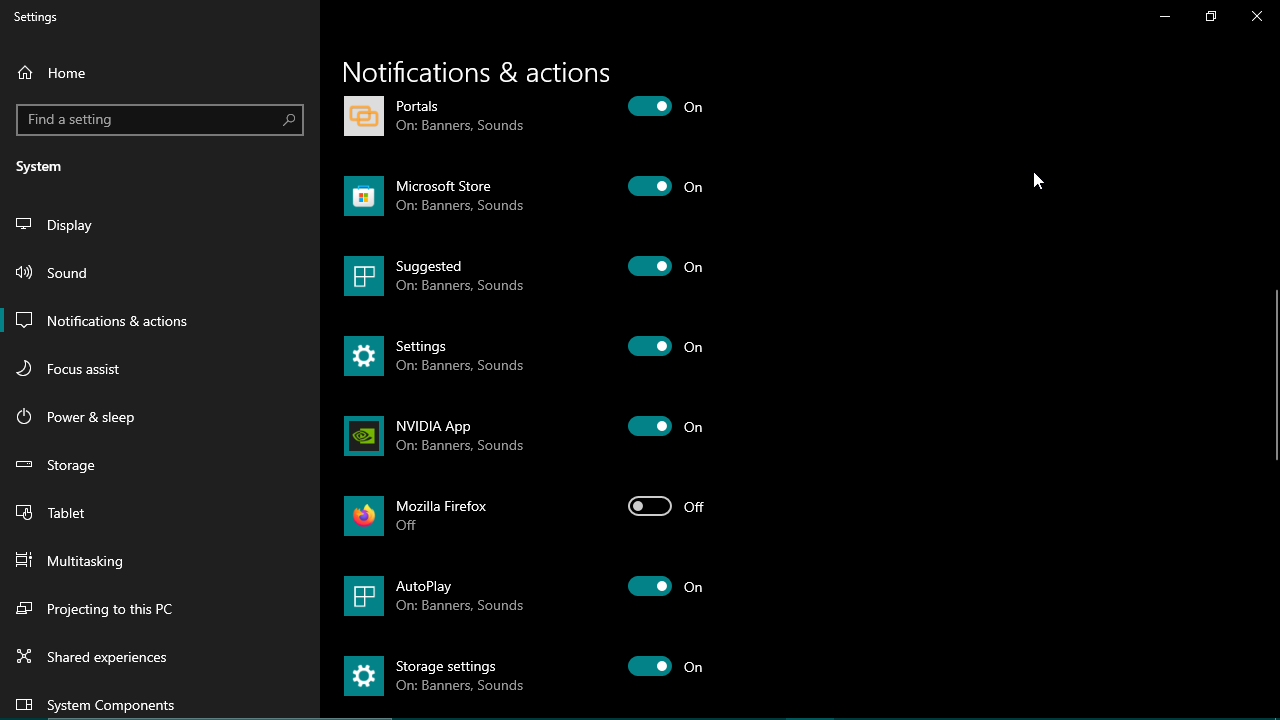
Task: Click the Display monitor icon
Action: coord(25,225)
